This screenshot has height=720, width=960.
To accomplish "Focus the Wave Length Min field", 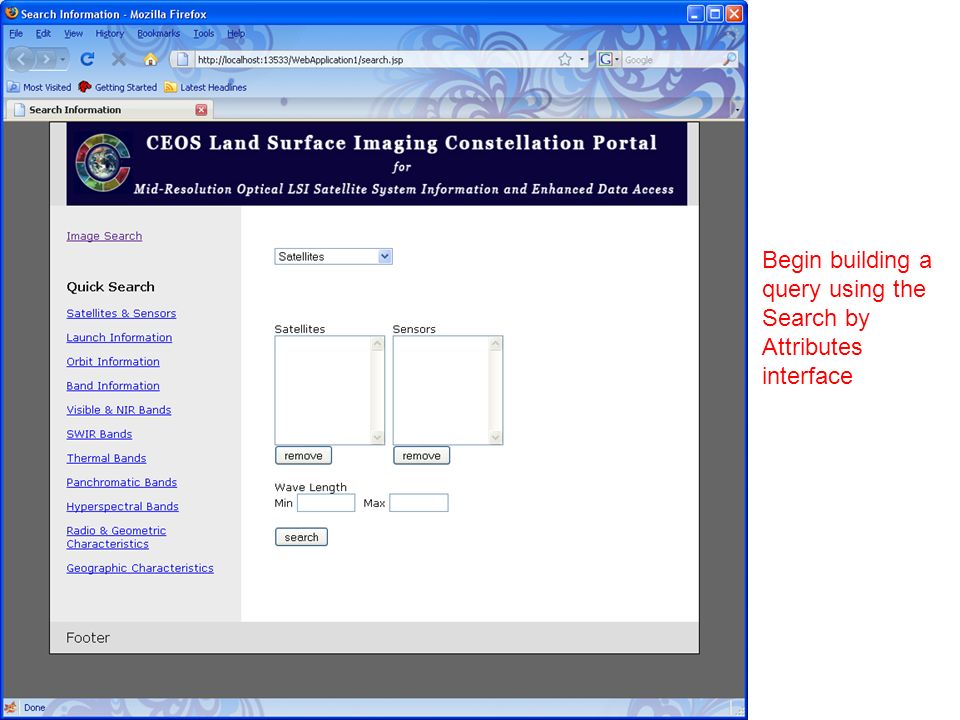I will point(326,503).
